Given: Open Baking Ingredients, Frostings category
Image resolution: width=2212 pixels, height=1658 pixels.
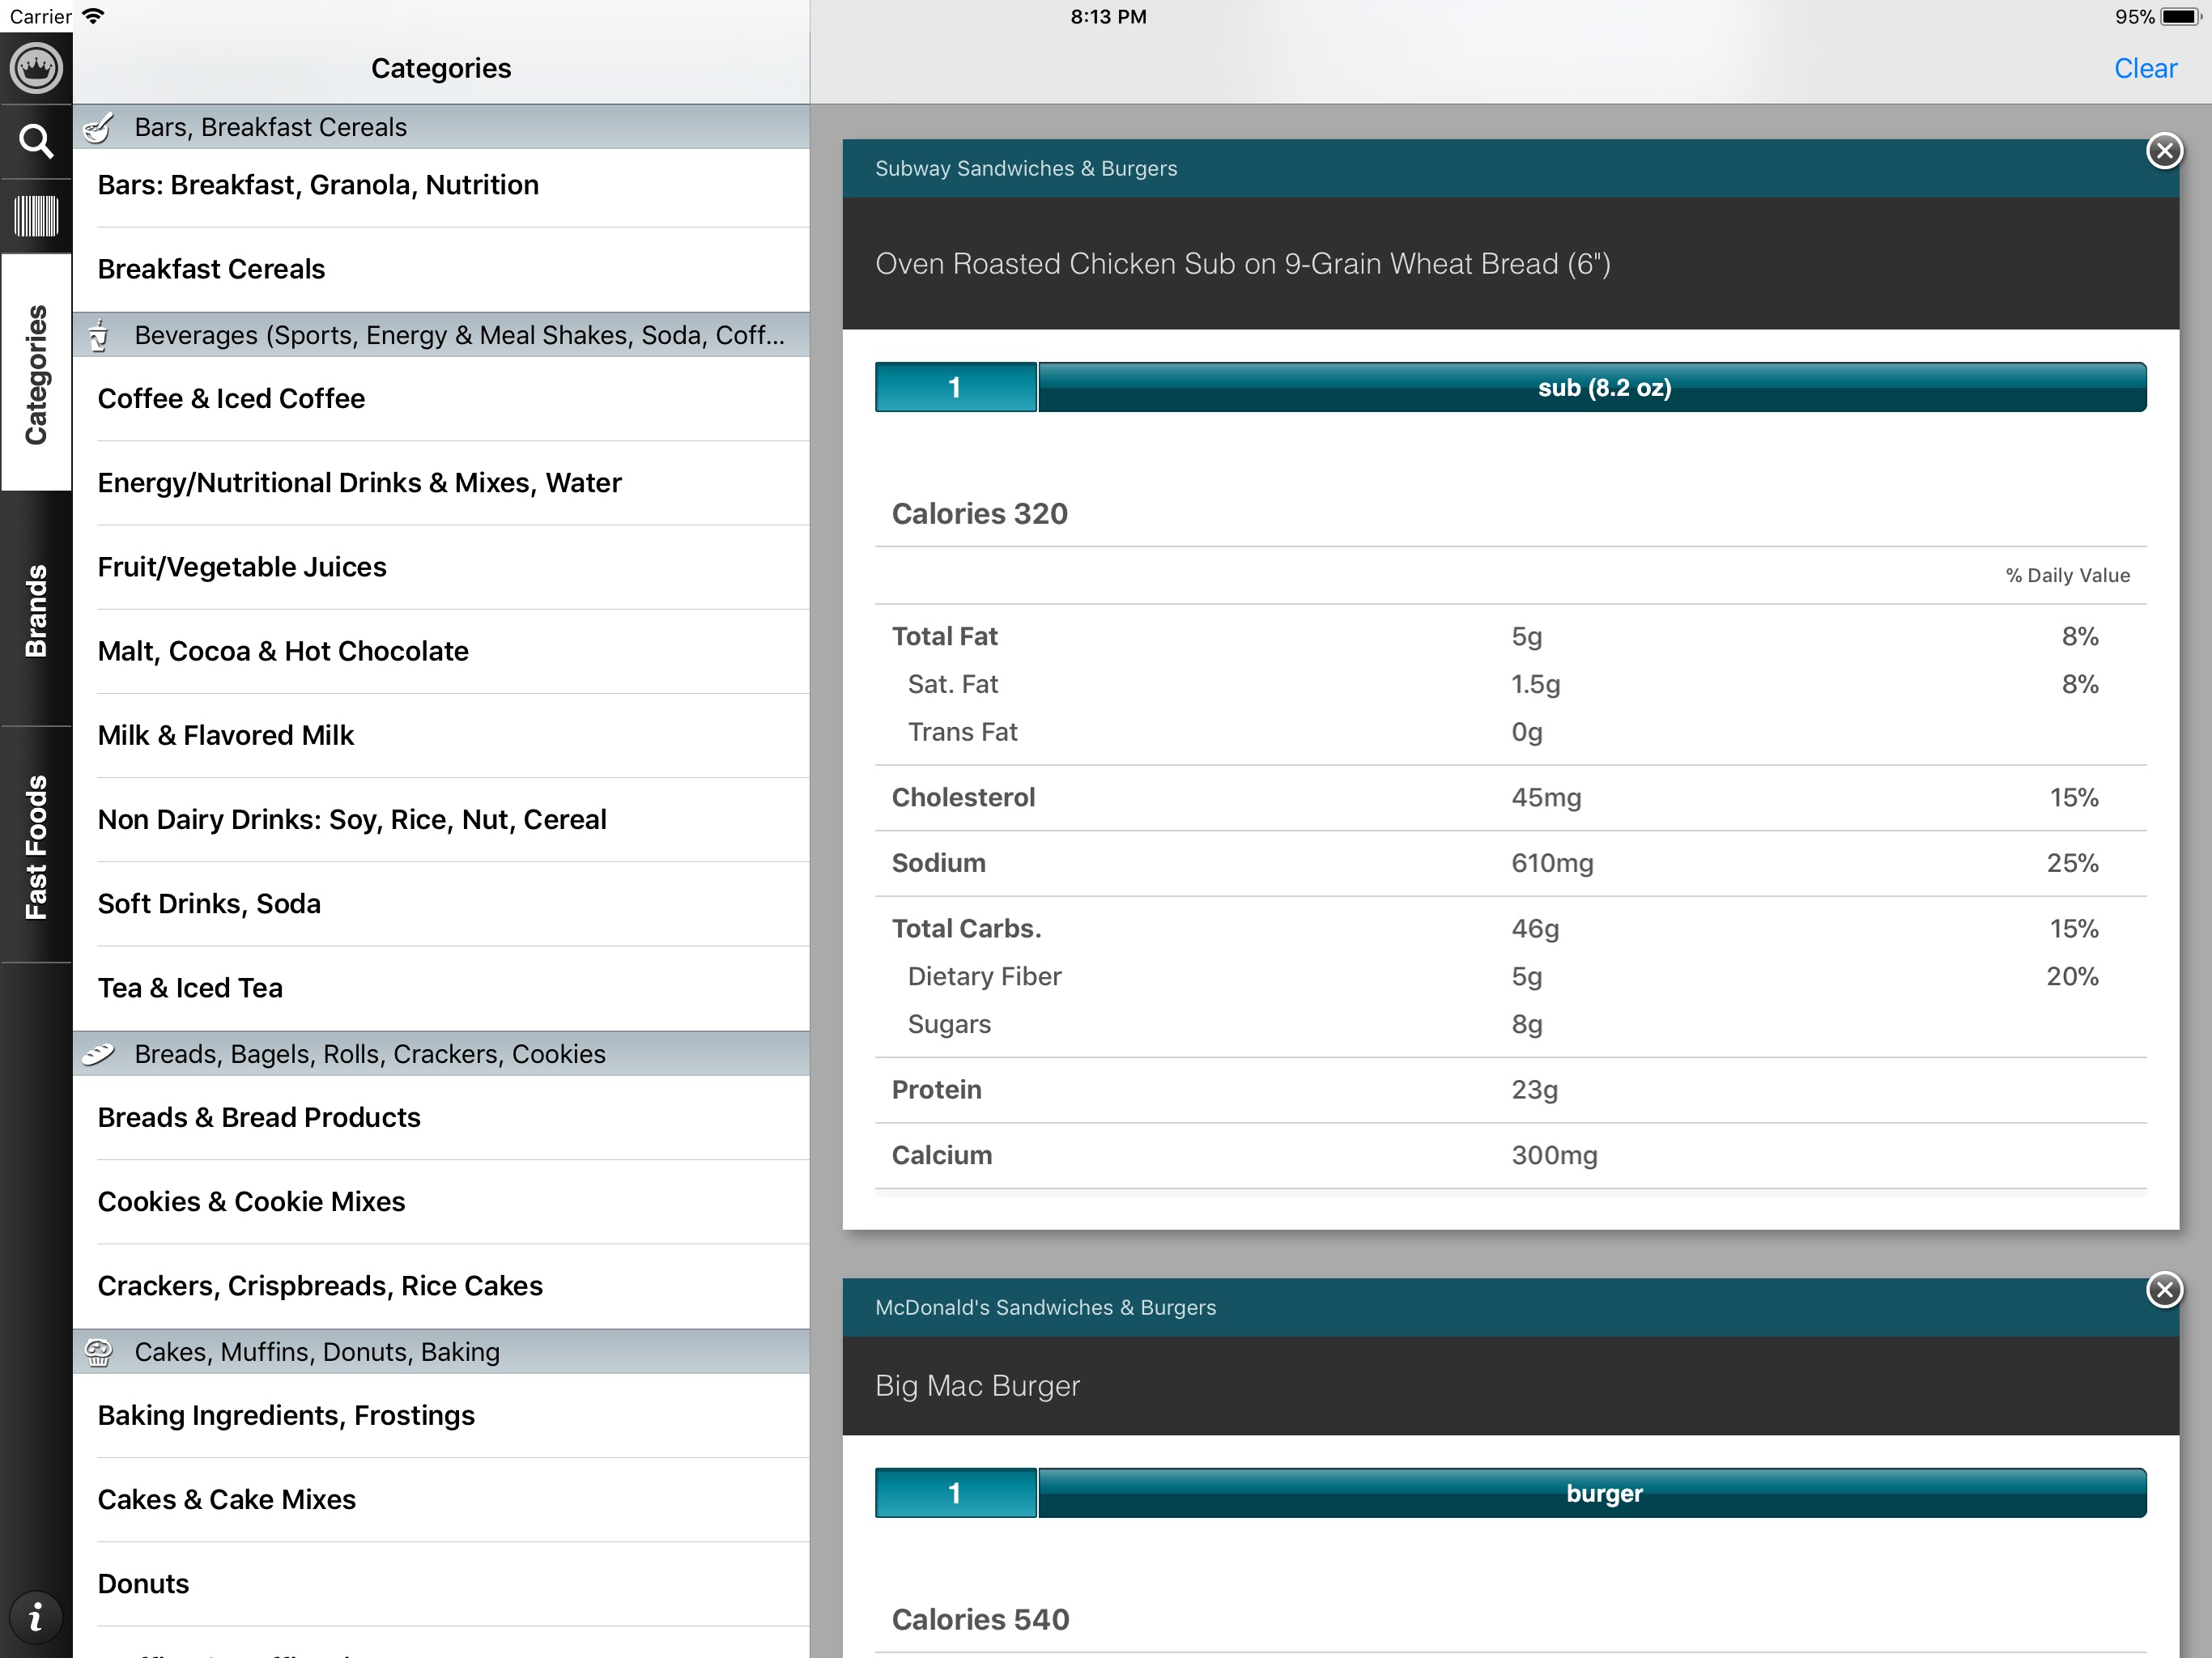Looking at the screenshot, I should pos(441,1416).
